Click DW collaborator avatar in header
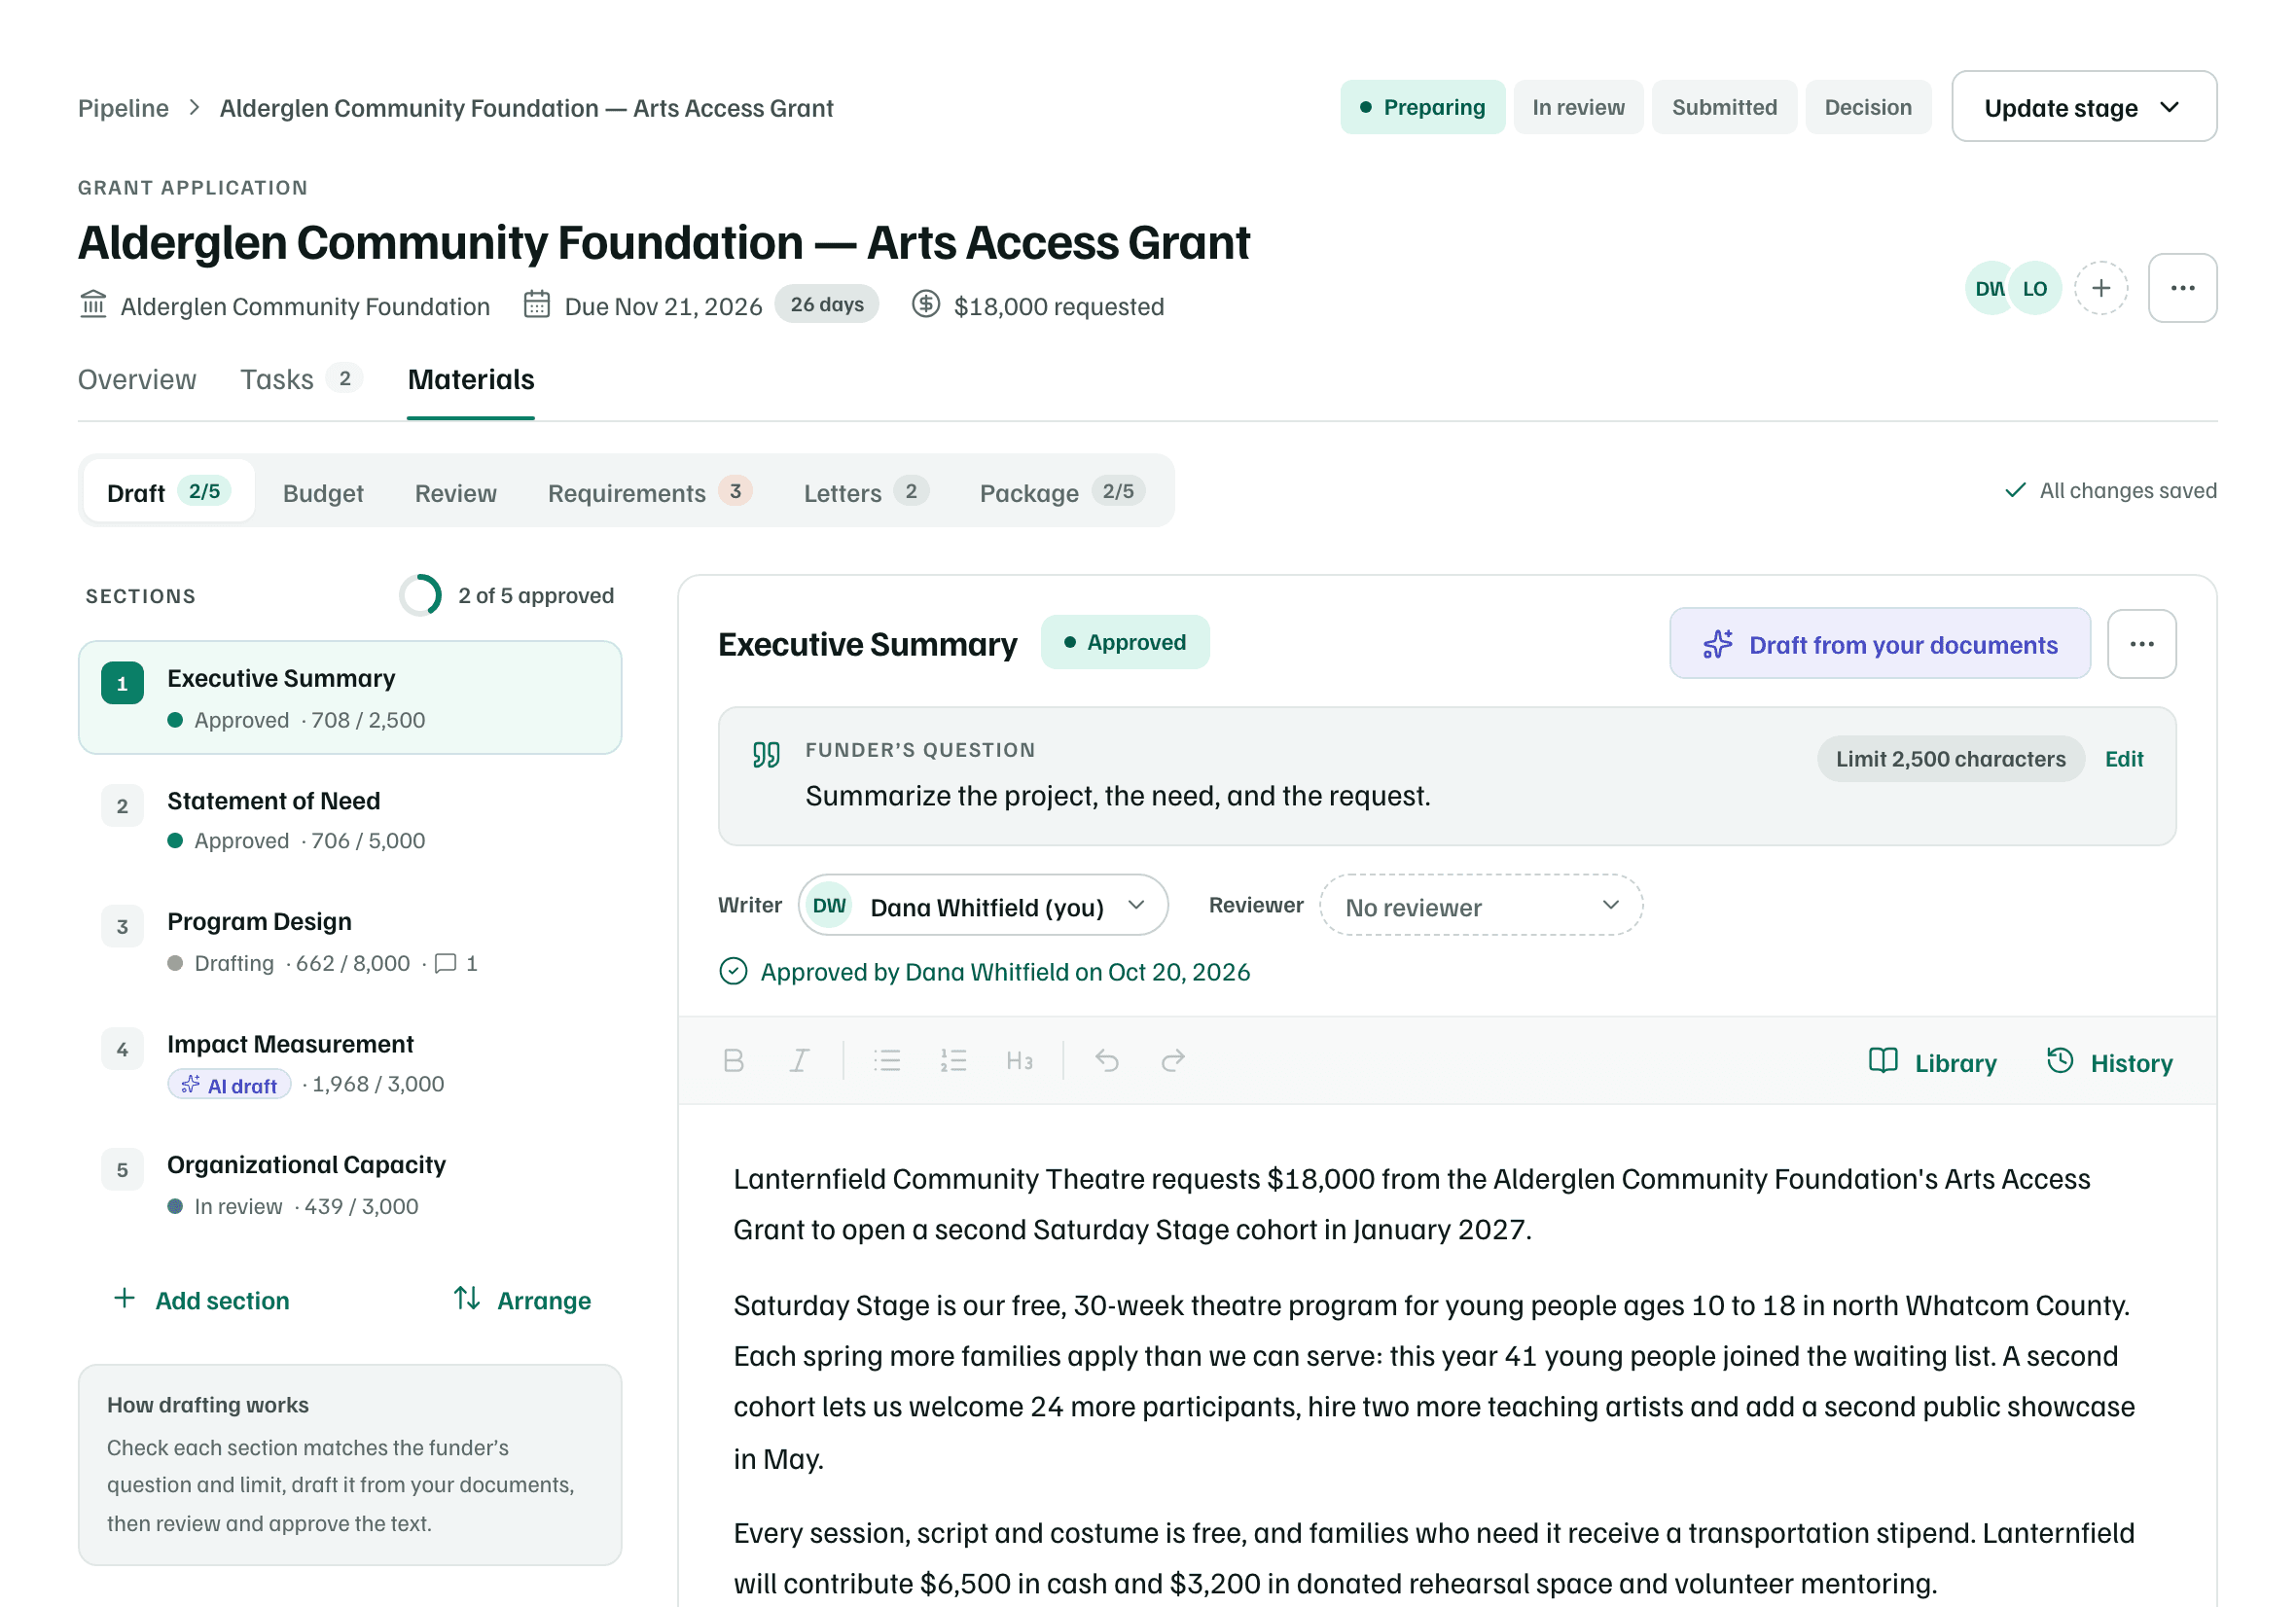 pyautogui.click(x=1988, y=288)
